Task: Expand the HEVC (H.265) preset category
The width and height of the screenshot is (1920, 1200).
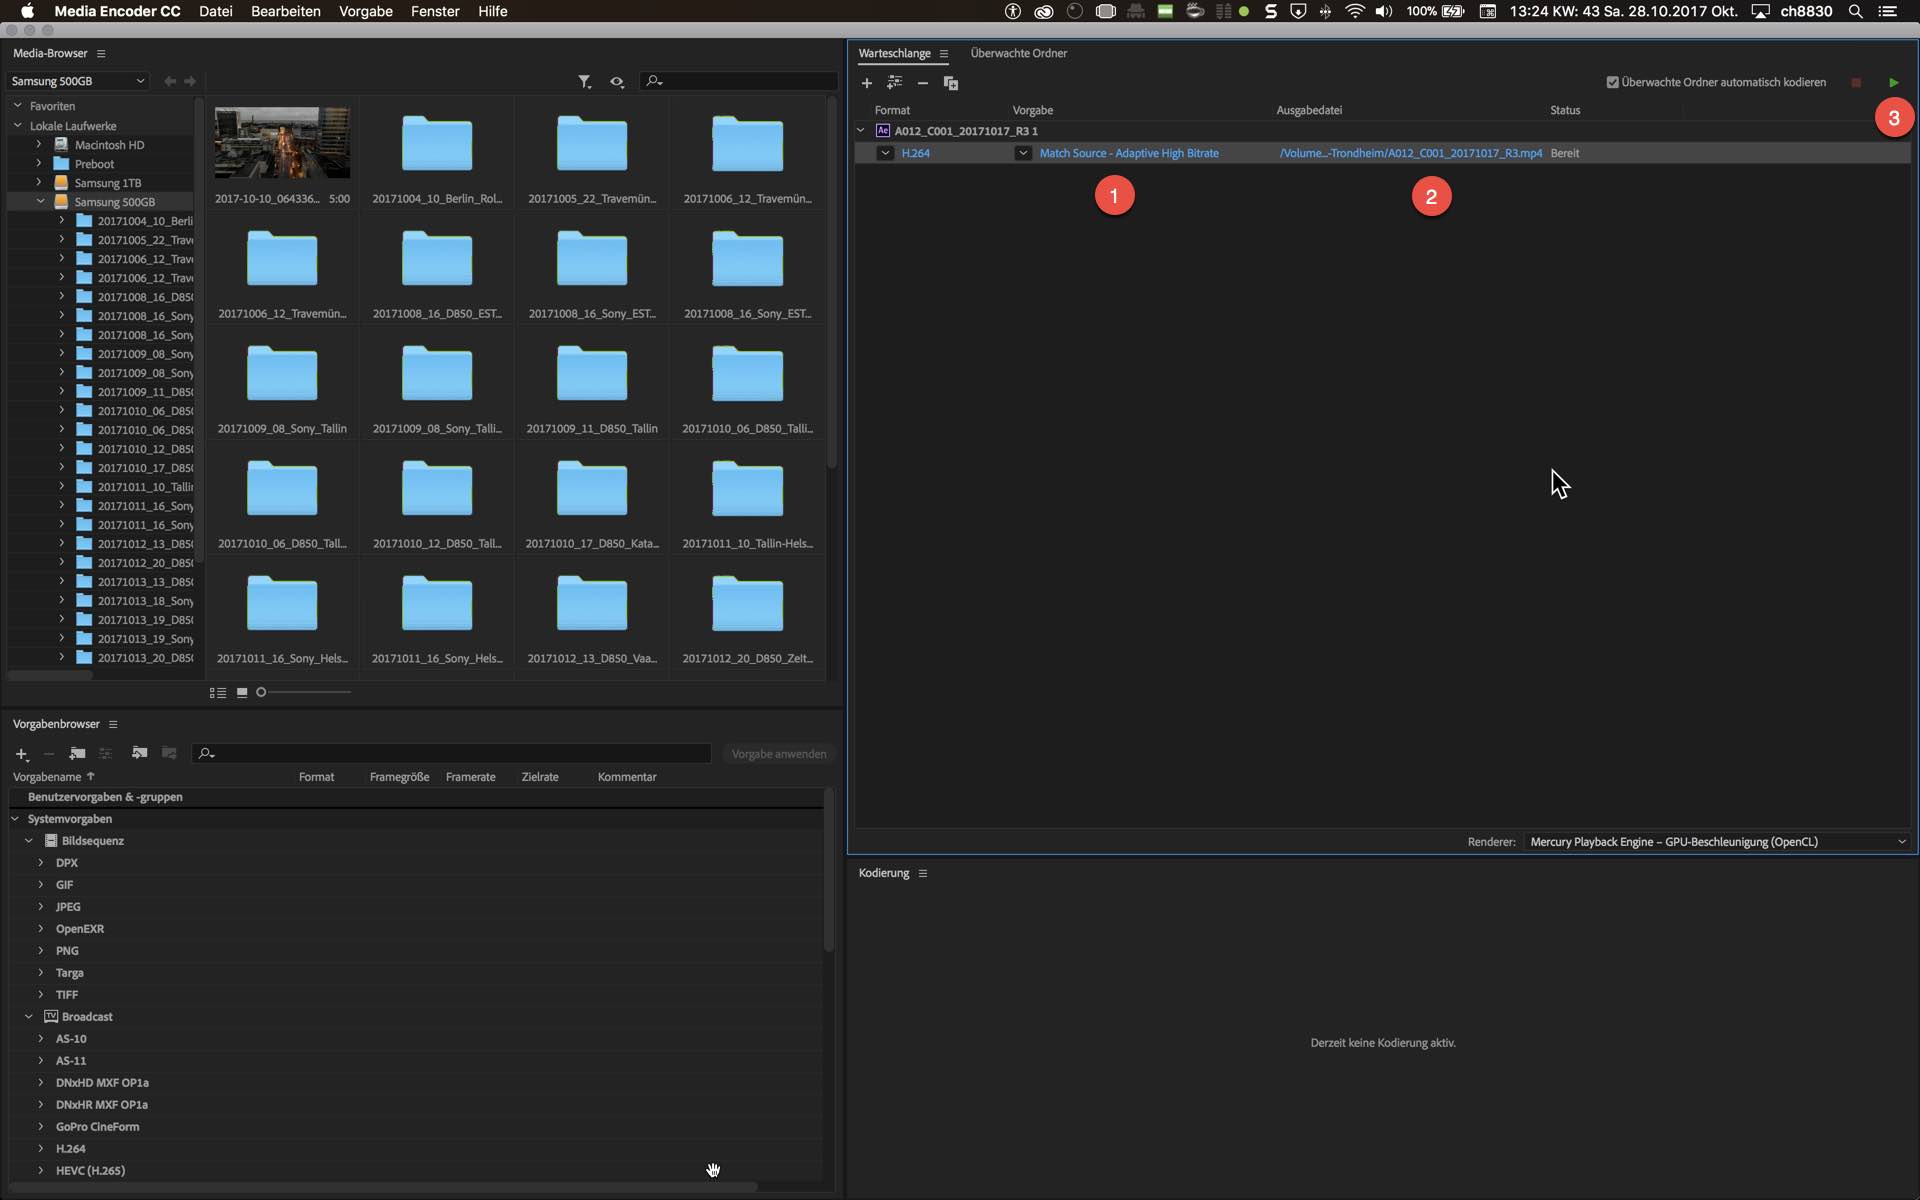Action: (x=41, y=1170)
